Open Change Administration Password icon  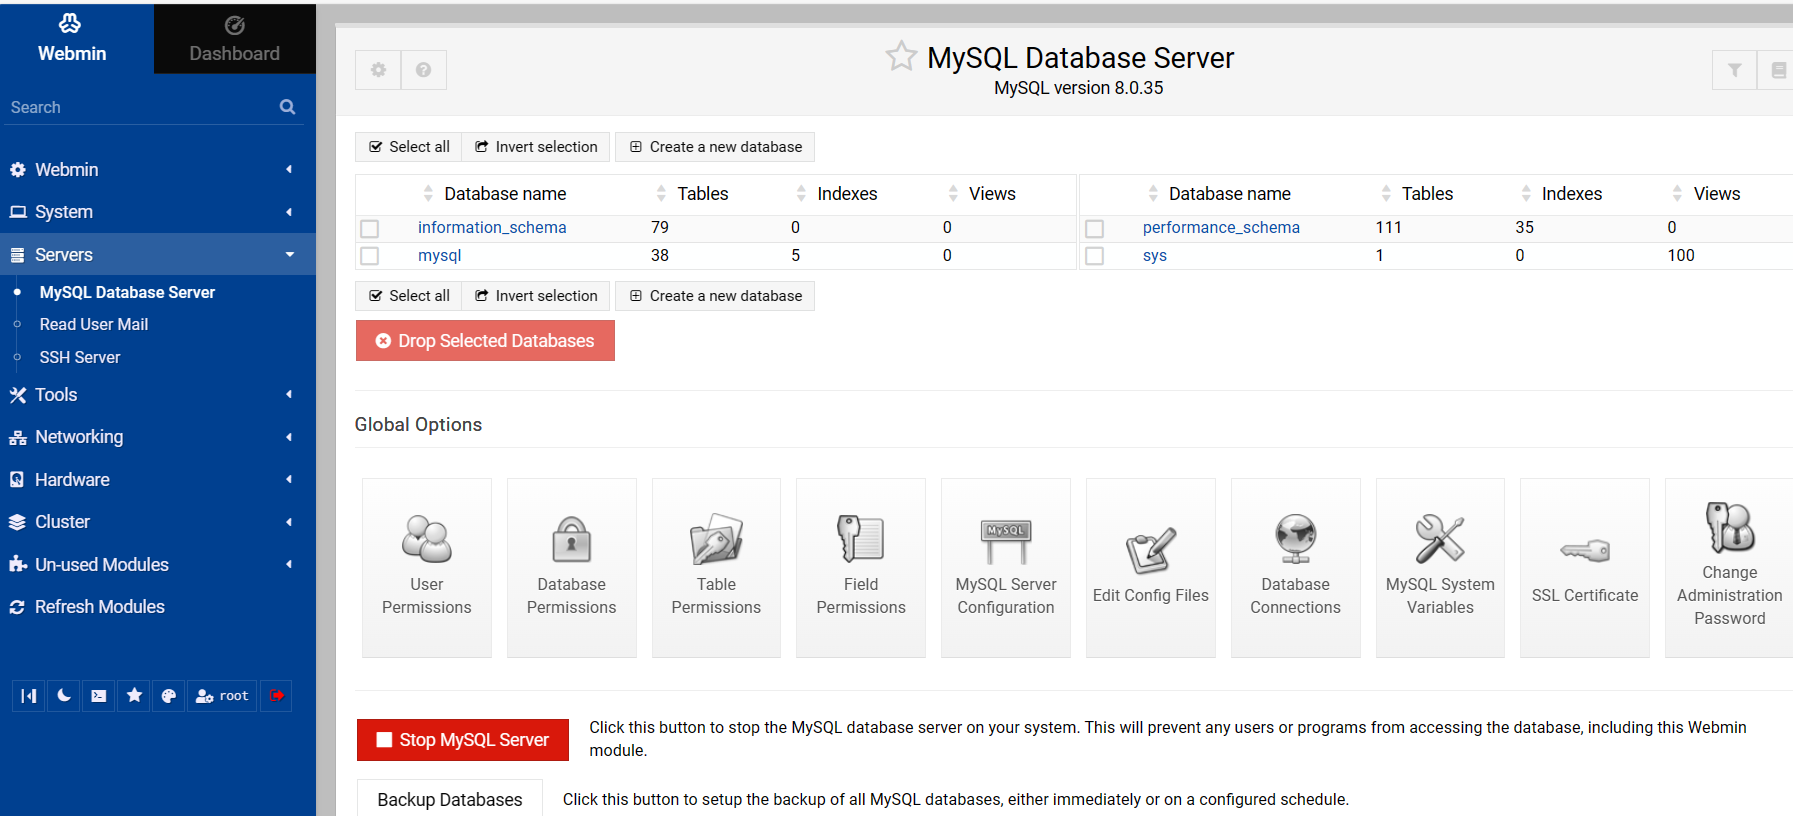[1729, 567]
